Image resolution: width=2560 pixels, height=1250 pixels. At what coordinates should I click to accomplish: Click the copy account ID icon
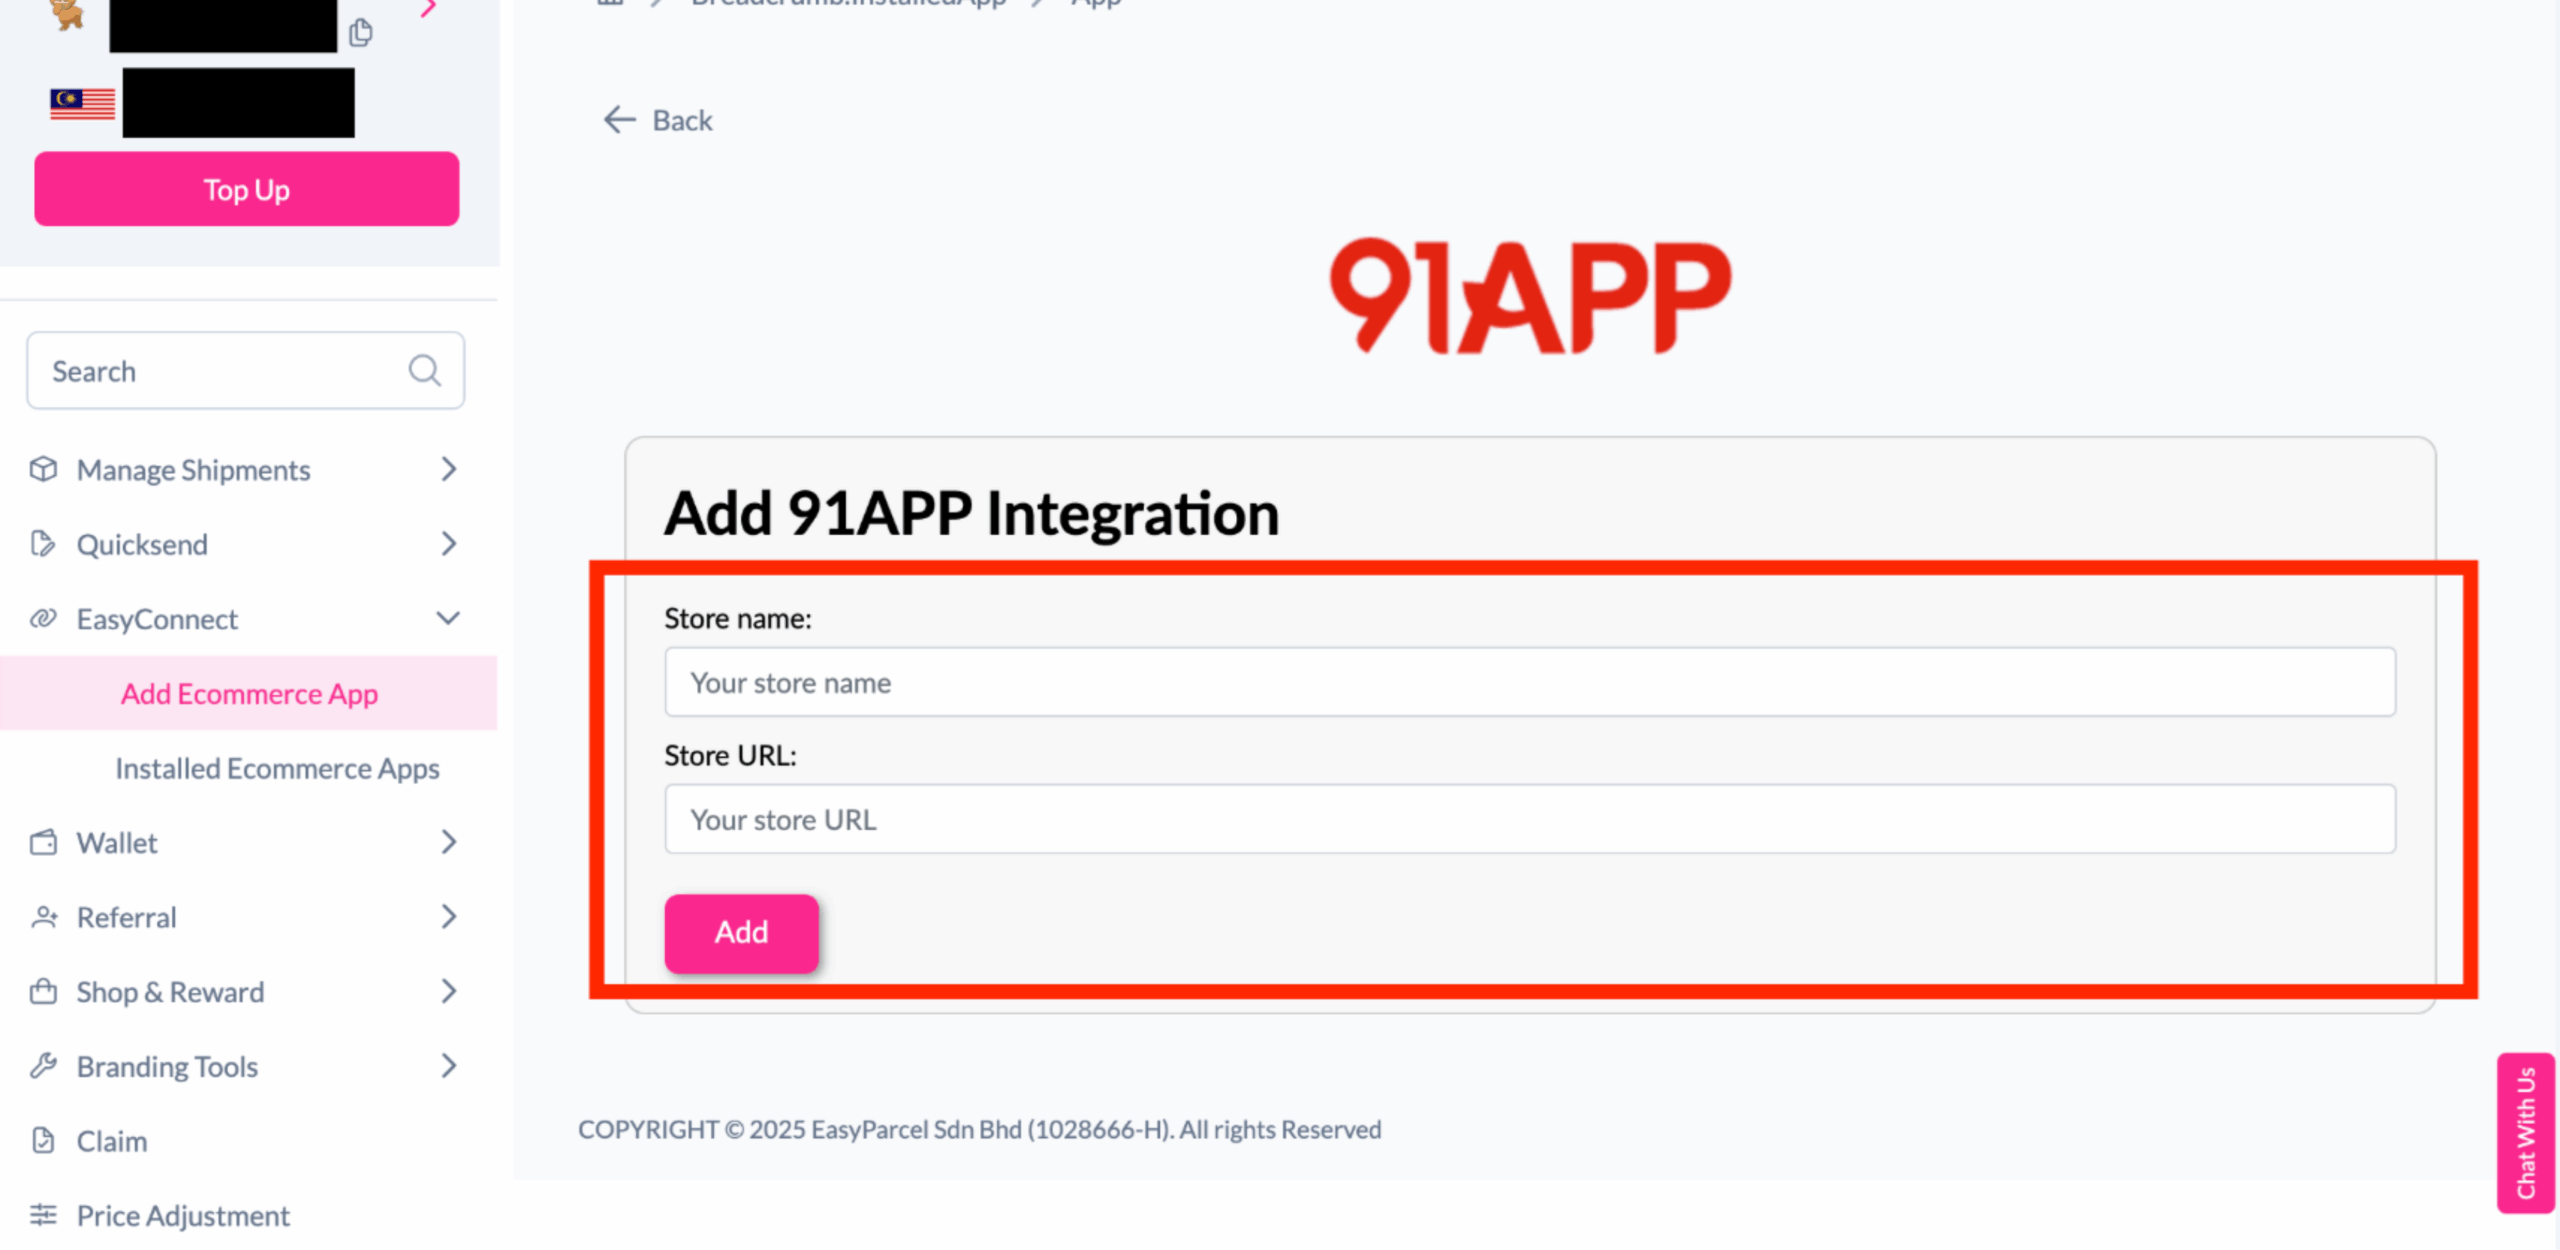359,32
